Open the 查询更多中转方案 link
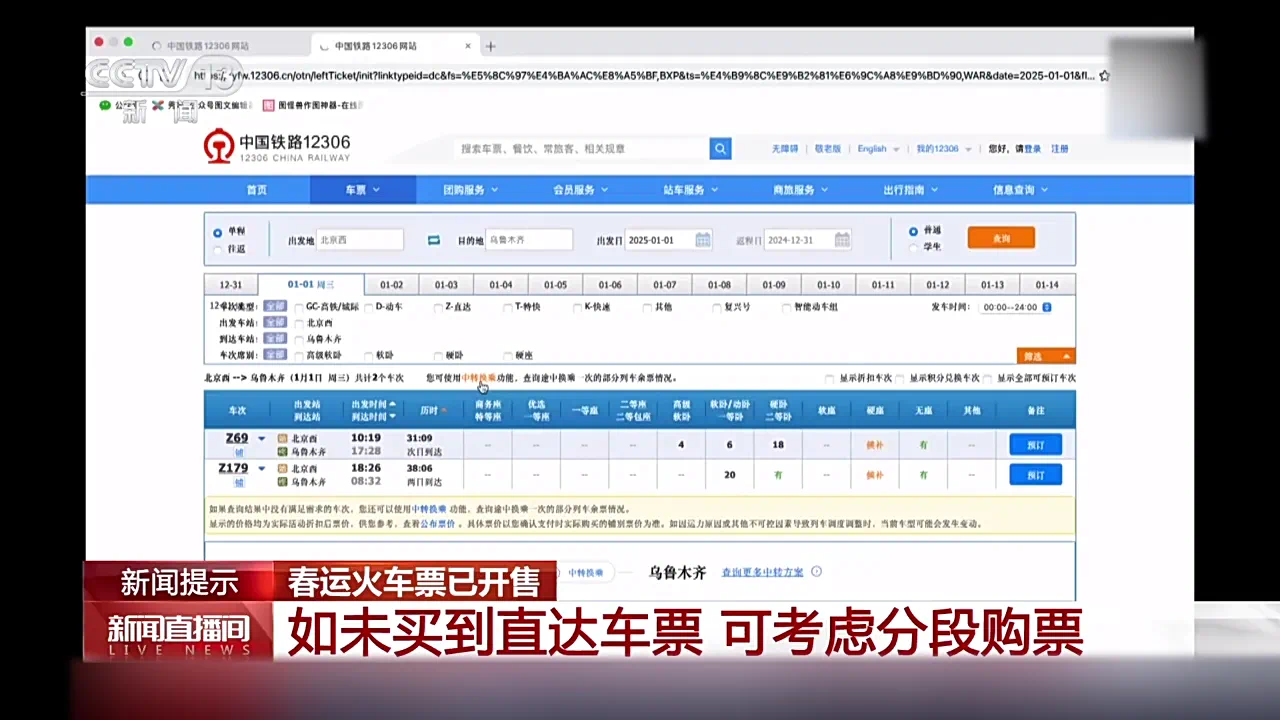1280x720 pixels. (x=762, y=571)
